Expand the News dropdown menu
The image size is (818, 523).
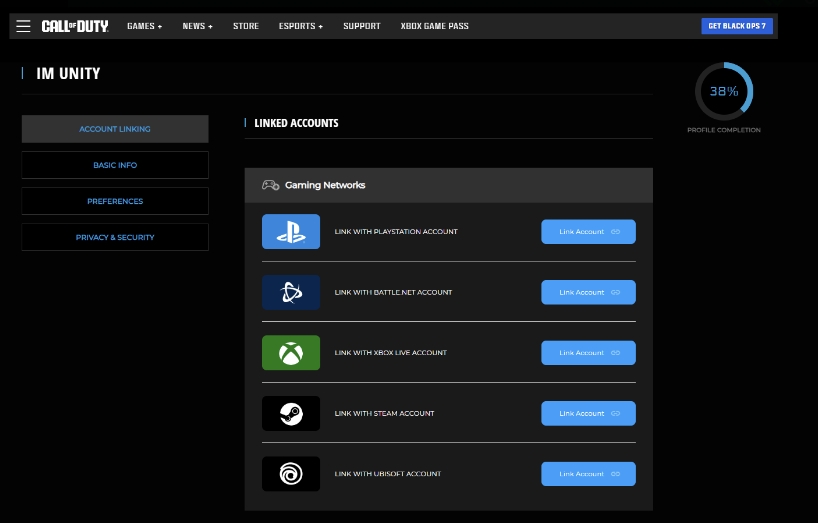coord(197,26)
